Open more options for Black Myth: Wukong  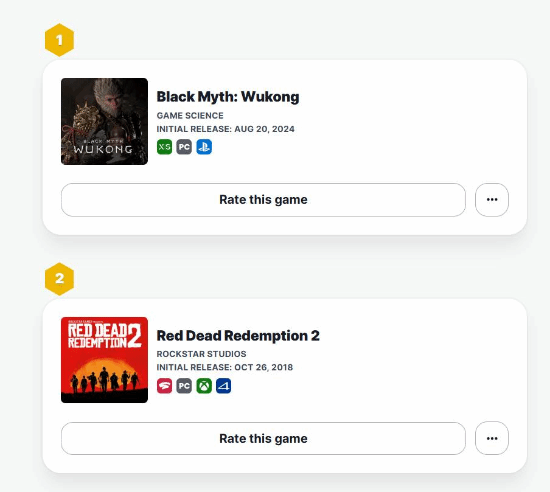coord(492,200)
